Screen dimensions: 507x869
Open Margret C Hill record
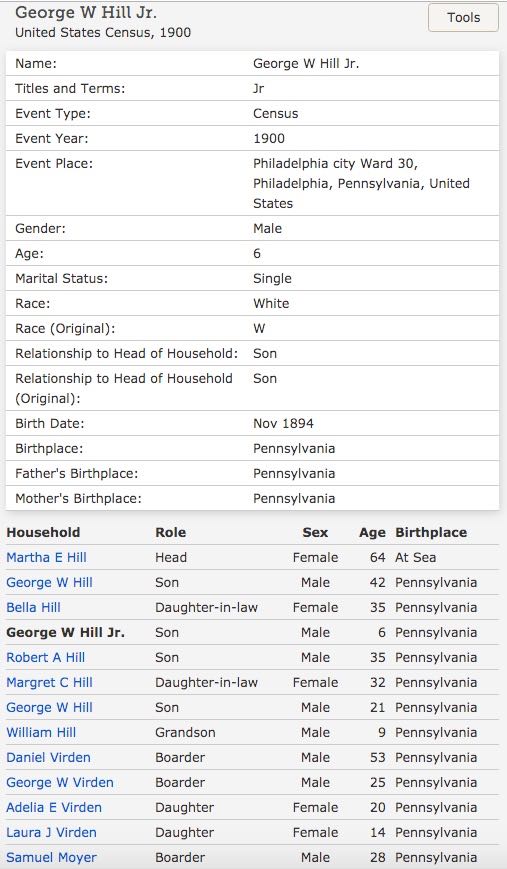[49, 682]
